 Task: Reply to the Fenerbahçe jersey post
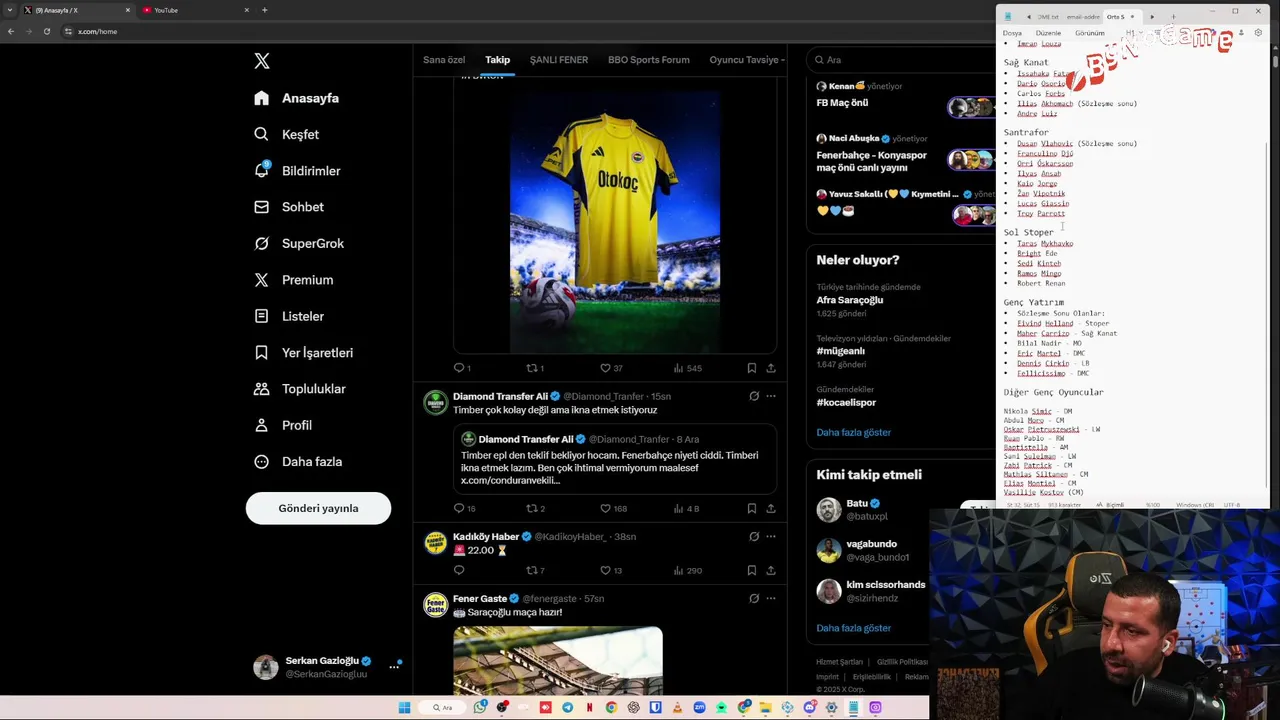coord(462,368)
